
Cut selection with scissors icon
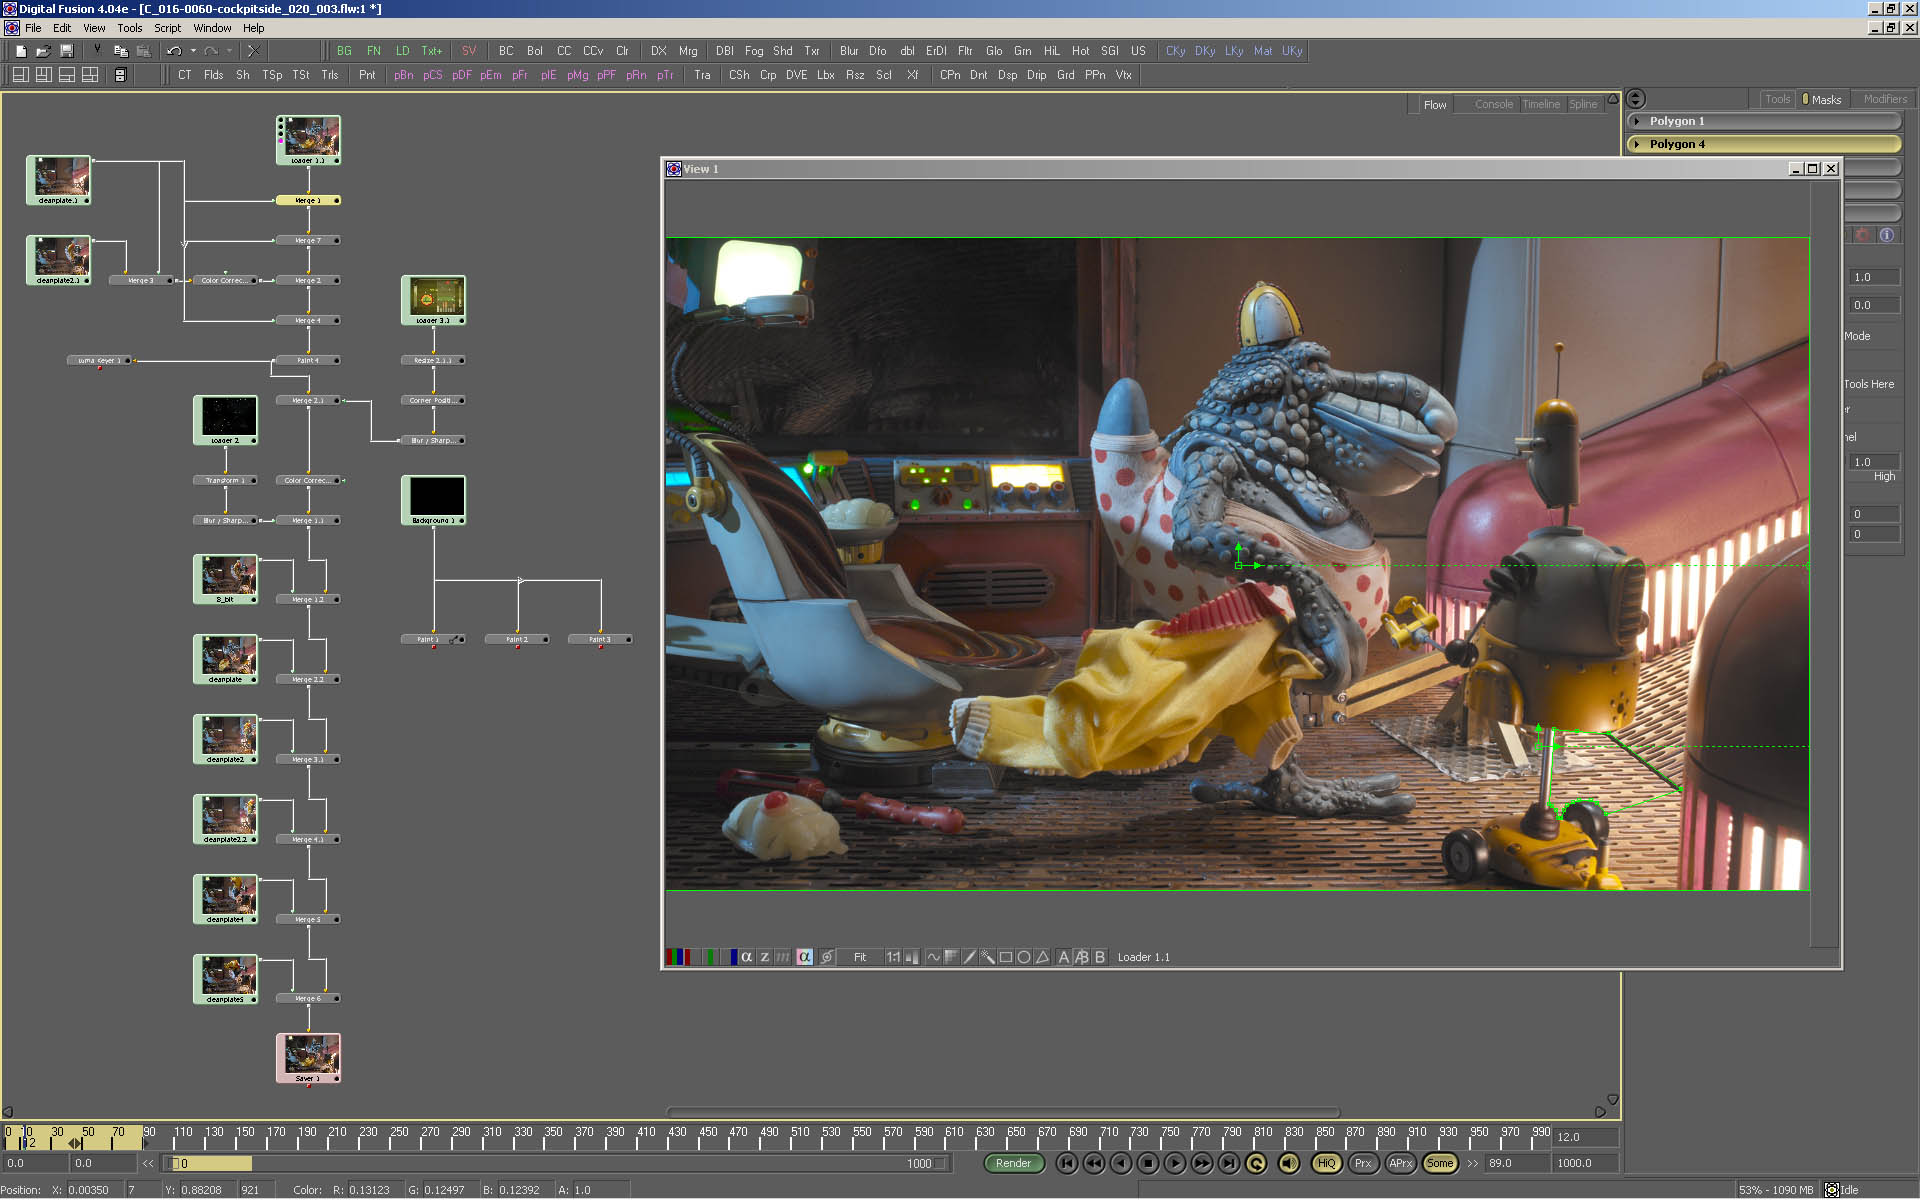[97, 51]
